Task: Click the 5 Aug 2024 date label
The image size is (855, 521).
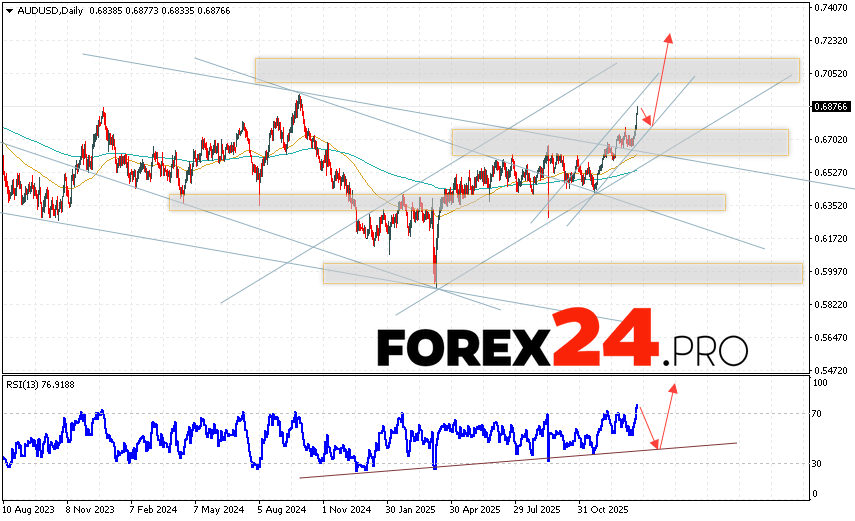Action: click(x=281, y=508)
